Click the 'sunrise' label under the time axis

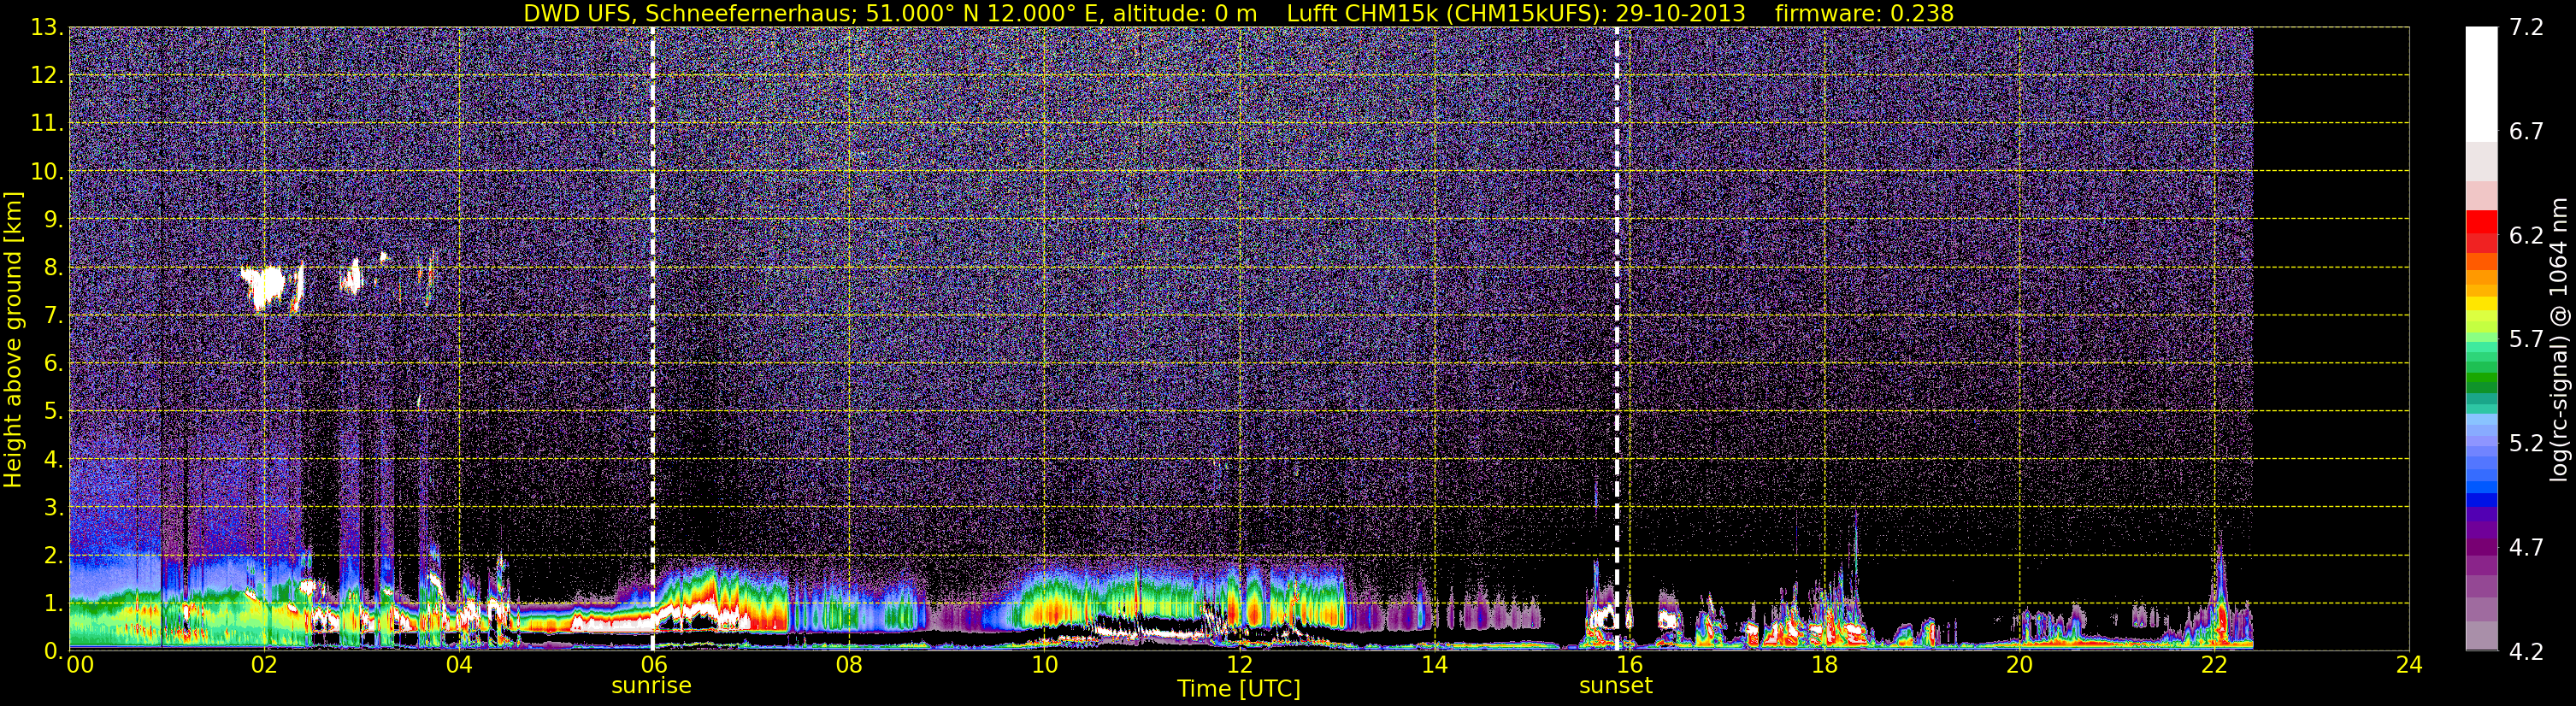point(651,686)
